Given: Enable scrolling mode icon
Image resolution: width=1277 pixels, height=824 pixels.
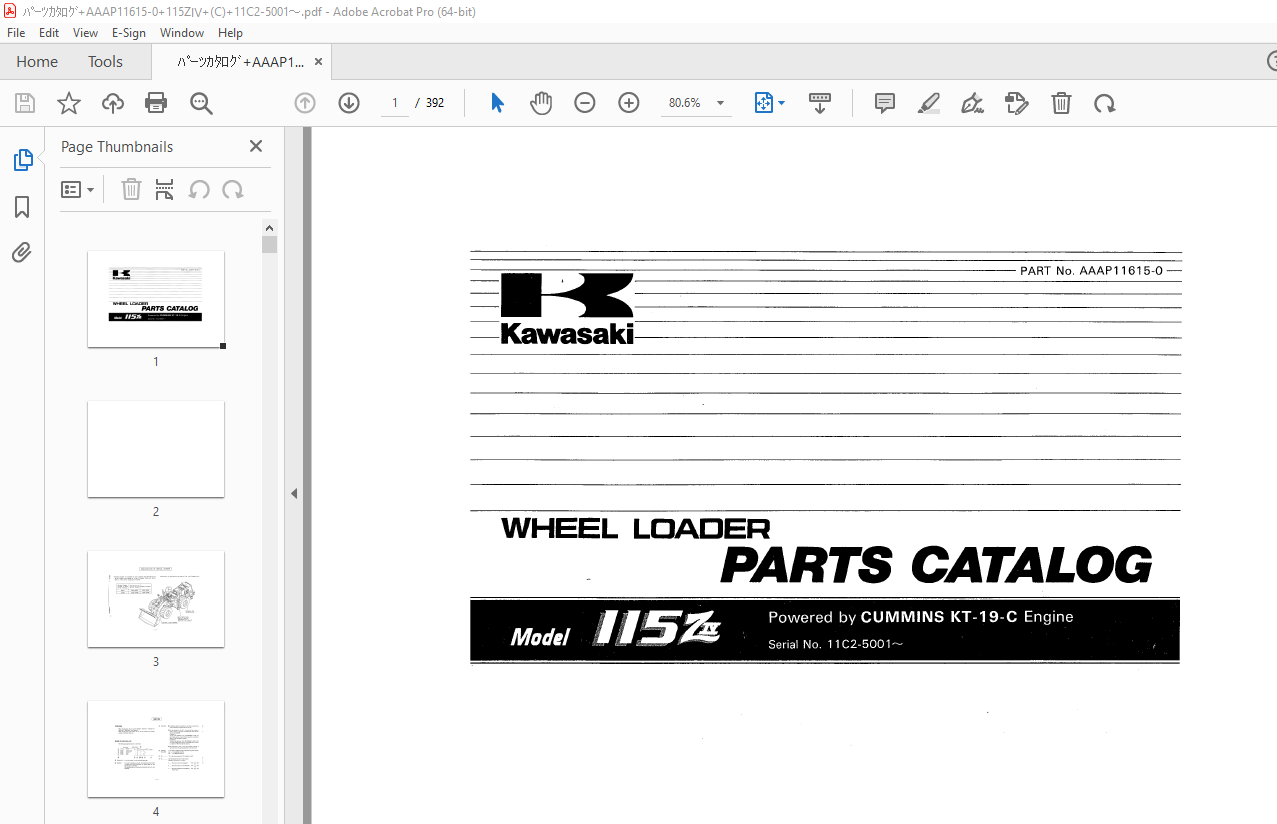Looking at the screenshot, I should [820, 103].
